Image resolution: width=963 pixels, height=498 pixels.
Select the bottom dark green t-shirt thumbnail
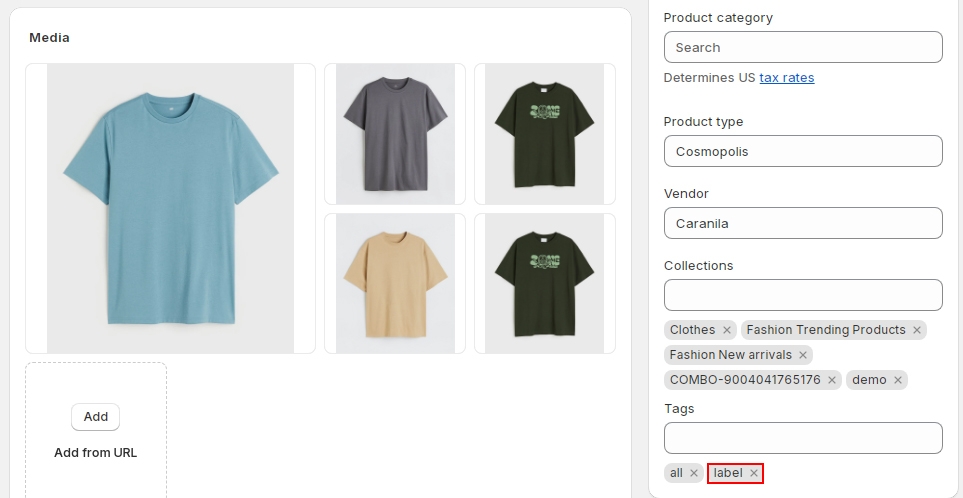pos(544,283)
